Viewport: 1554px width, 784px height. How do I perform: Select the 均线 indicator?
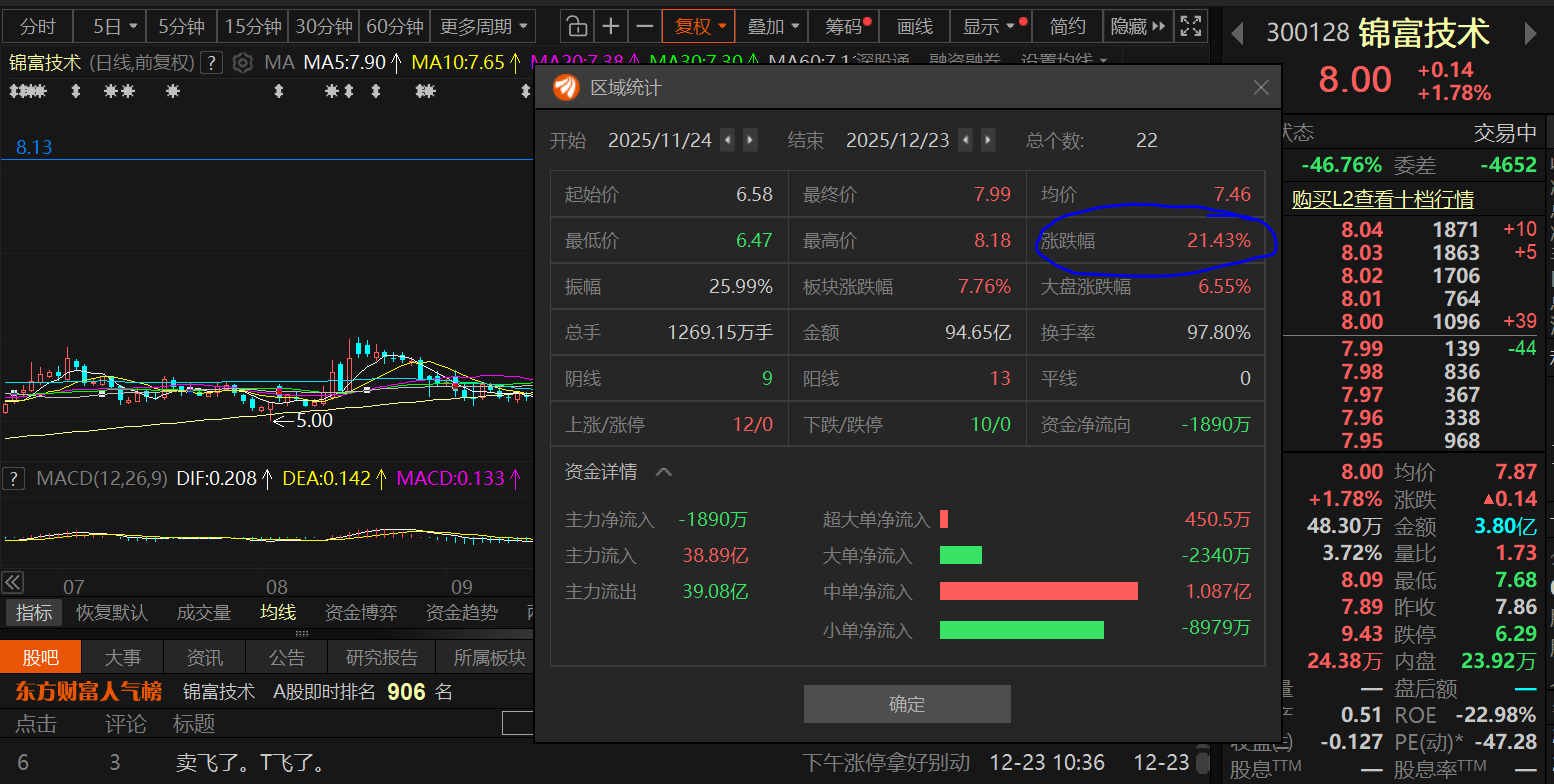coord(278,612)
